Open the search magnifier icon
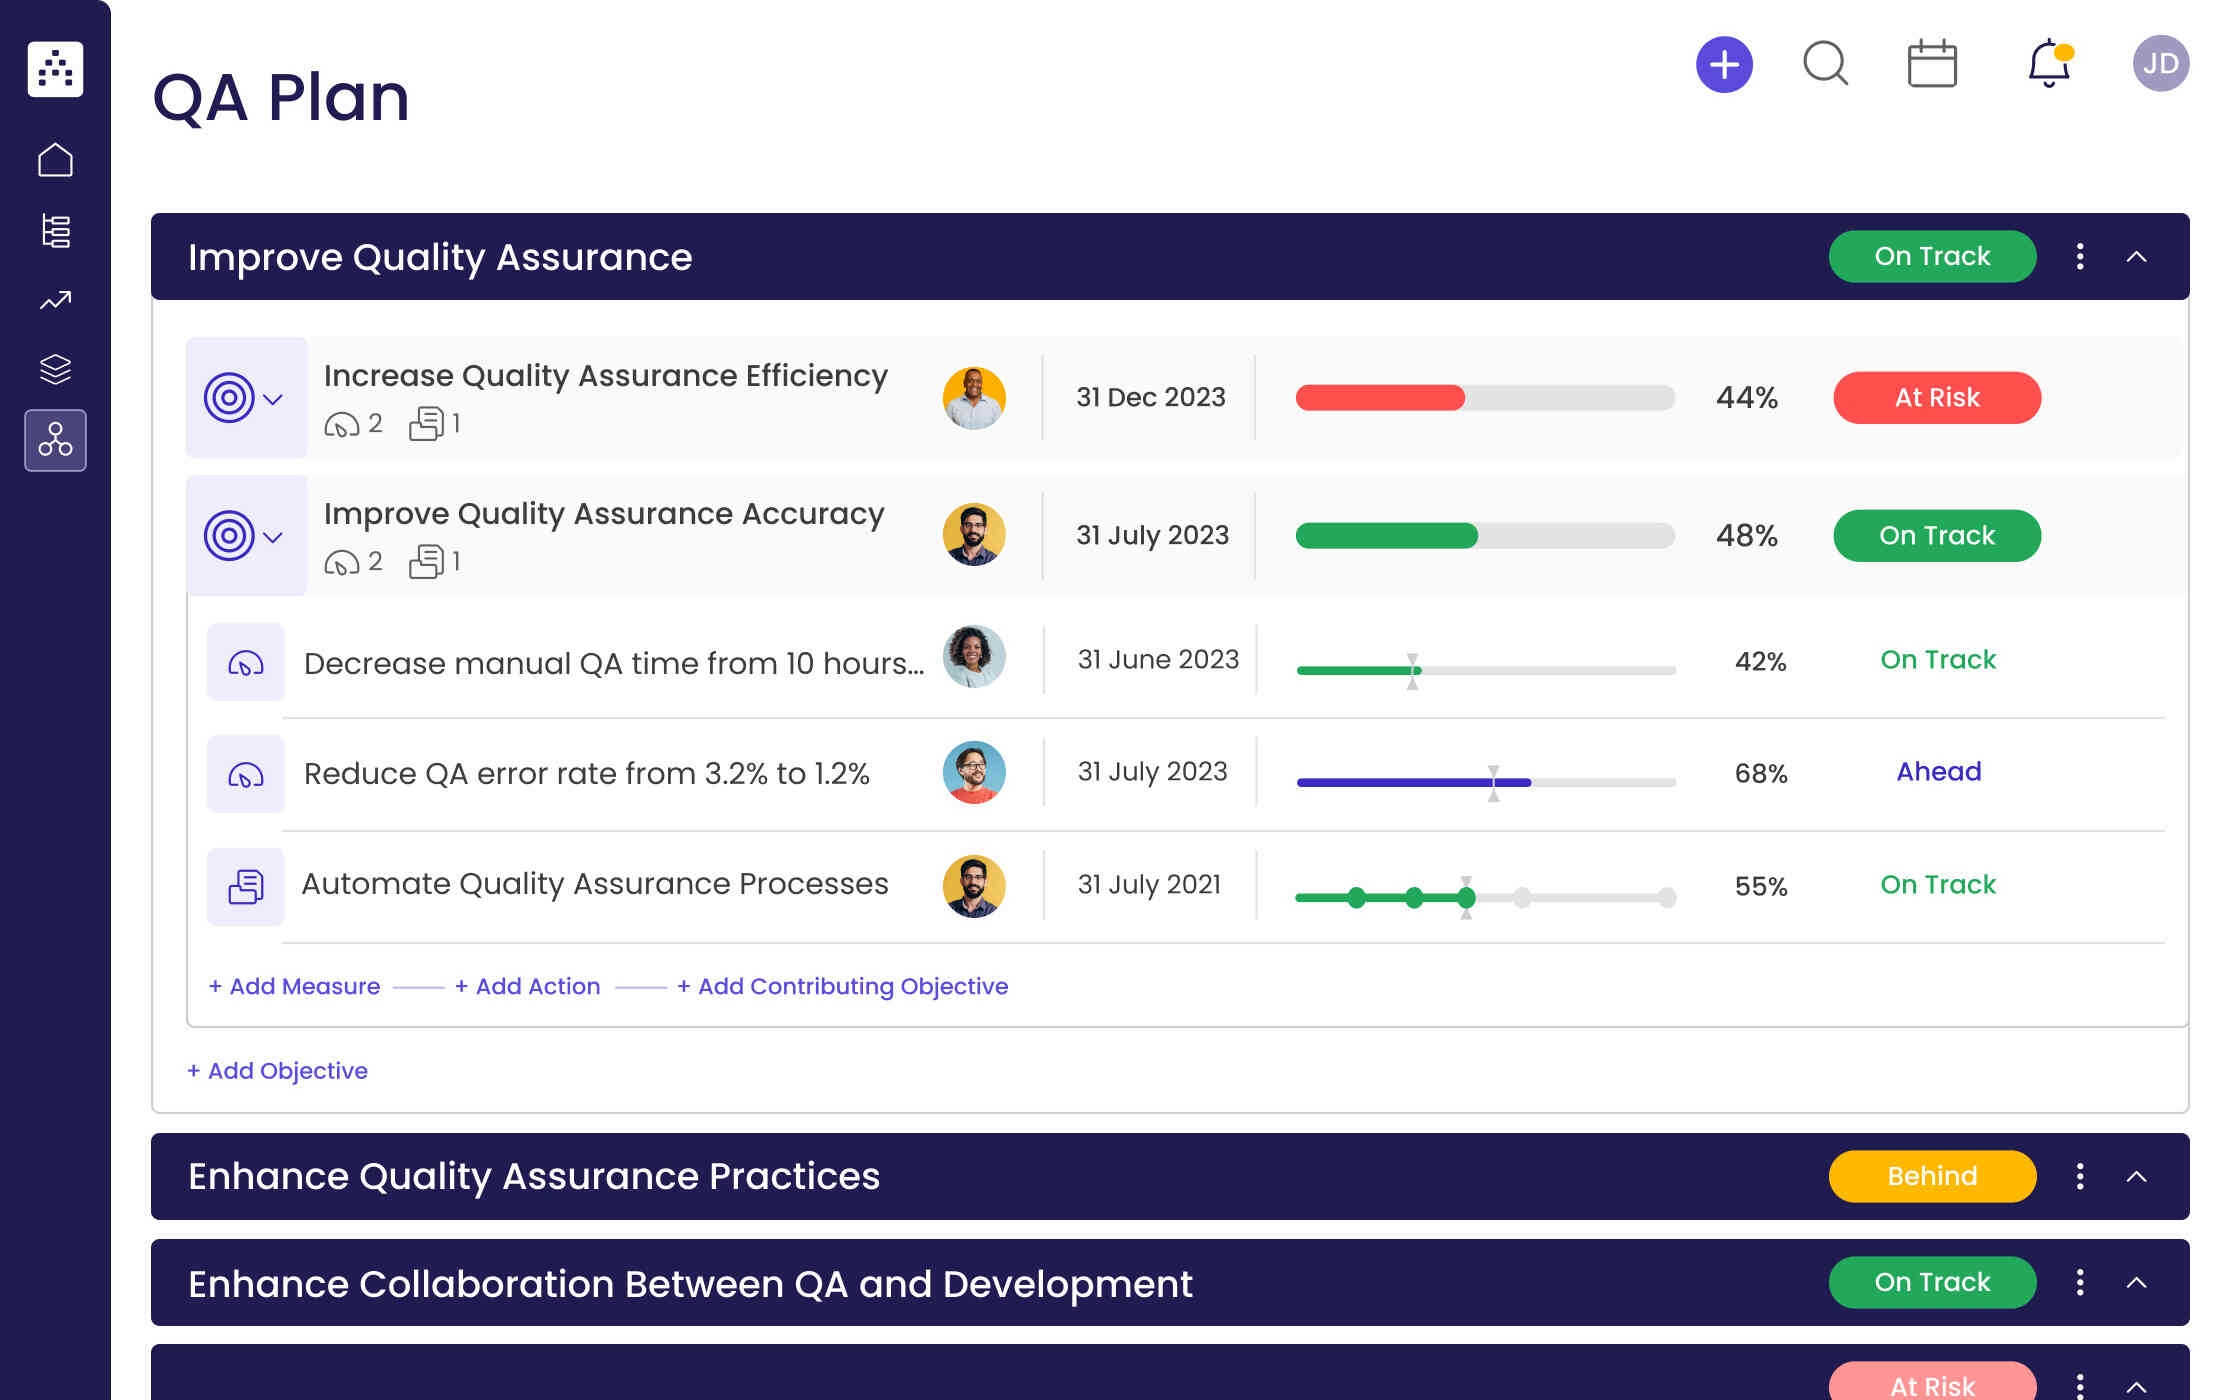 [1825, 64]
